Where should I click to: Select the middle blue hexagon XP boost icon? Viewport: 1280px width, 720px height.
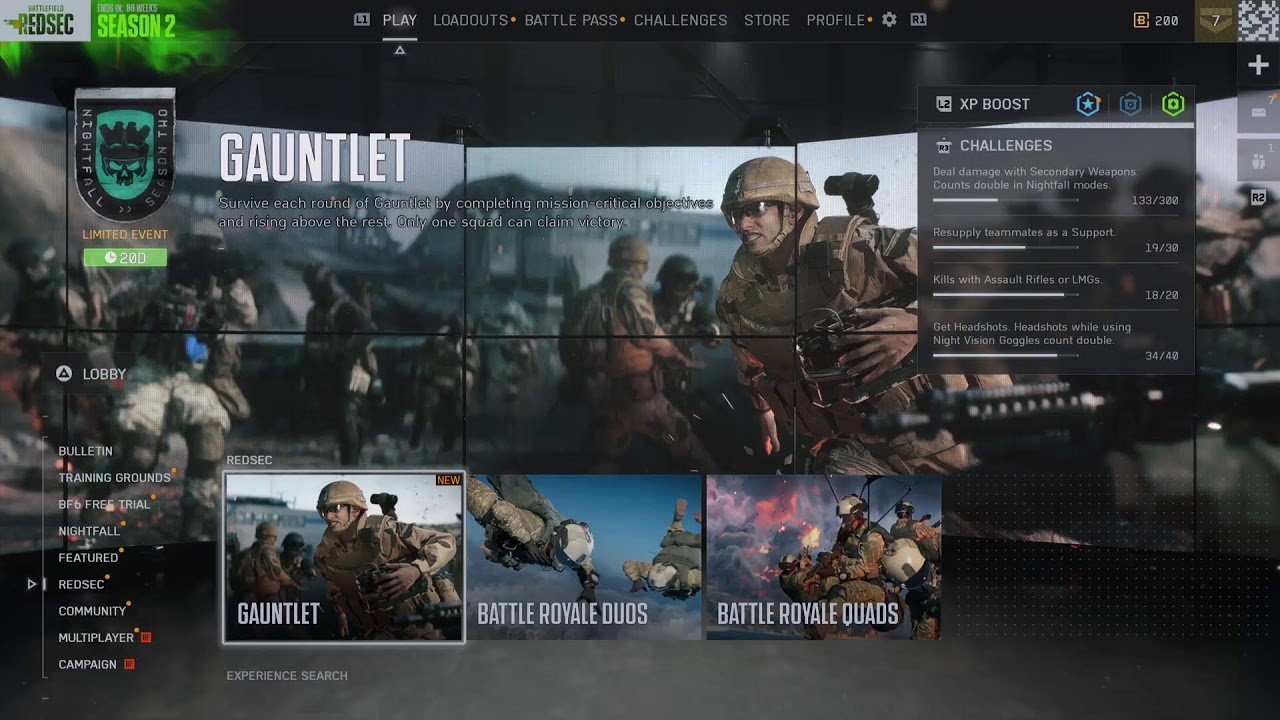click(1130, 104)
